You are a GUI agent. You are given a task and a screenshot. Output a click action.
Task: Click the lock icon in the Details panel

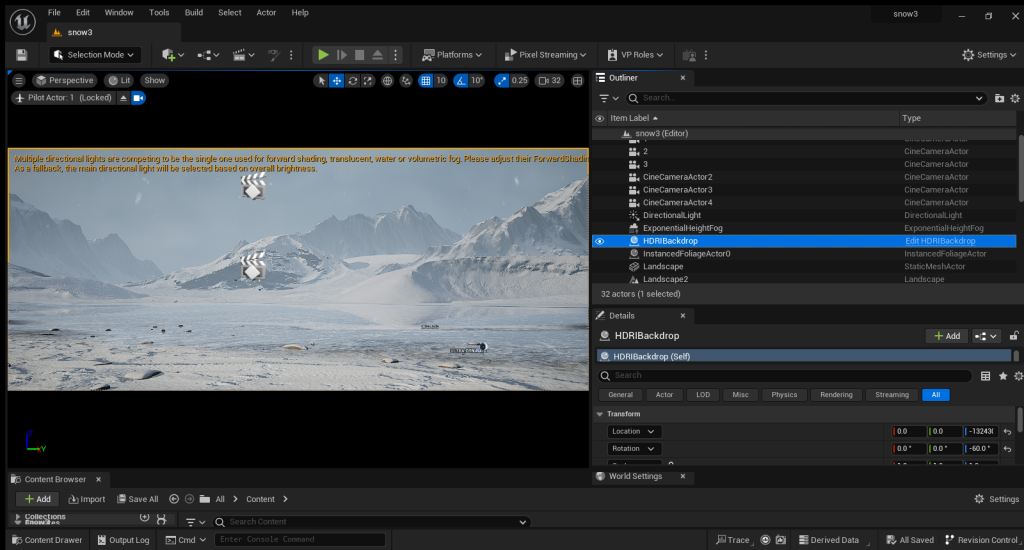pos(1014,336)
